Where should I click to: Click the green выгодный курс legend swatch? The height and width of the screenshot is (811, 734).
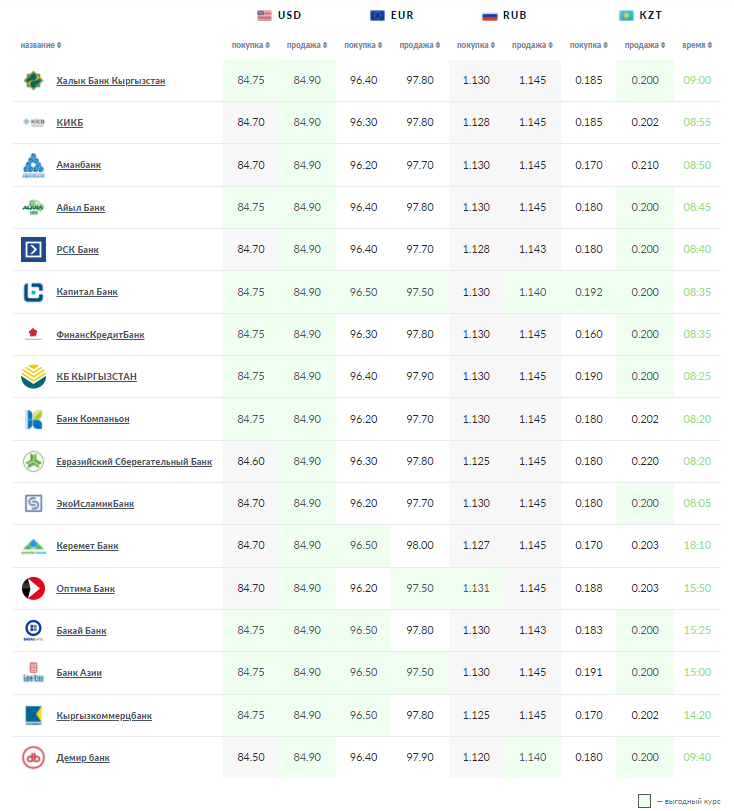[644, 800]
